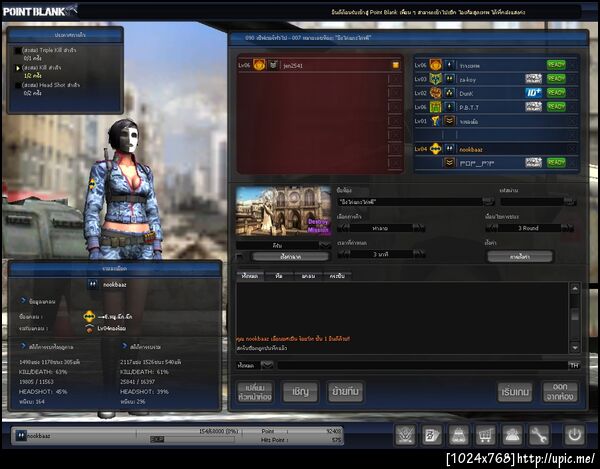The width and height of the screenshot is (600, 469).
Task: Open the chat channel dropdown arrow
Action: (x=267, y=365)
